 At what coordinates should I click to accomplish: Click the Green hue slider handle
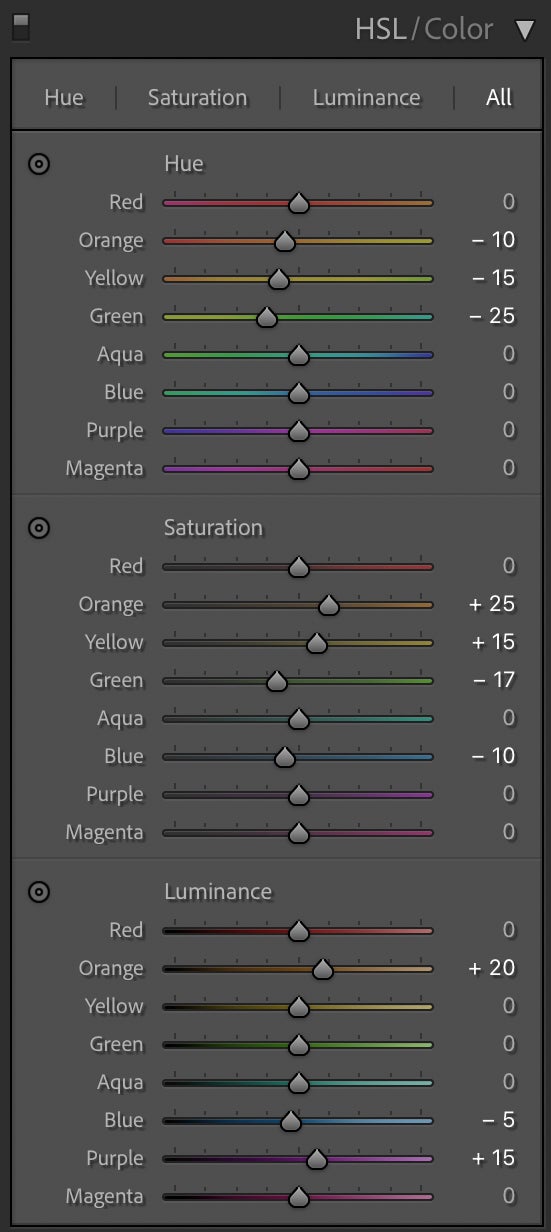click(x=266, y=317)
